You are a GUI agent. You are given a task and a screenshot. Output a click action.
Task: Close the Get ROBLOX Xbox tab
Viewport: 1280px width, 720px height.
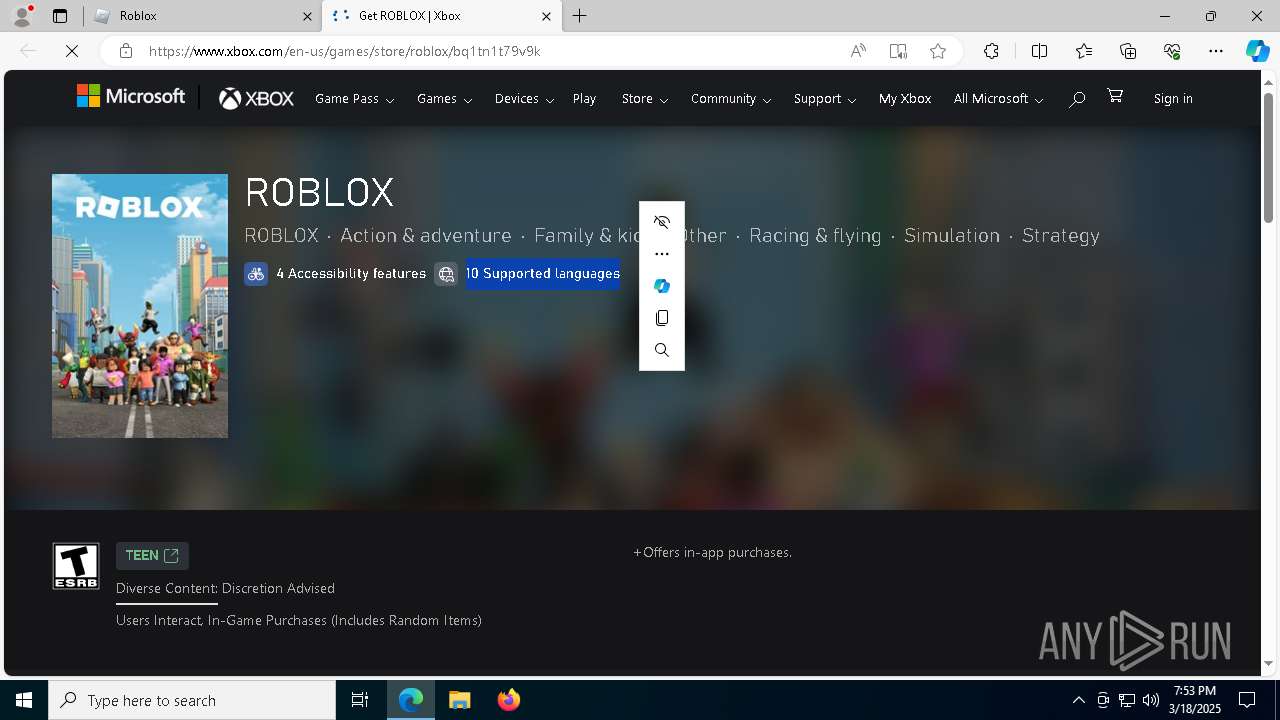click(x=546, y=16)
